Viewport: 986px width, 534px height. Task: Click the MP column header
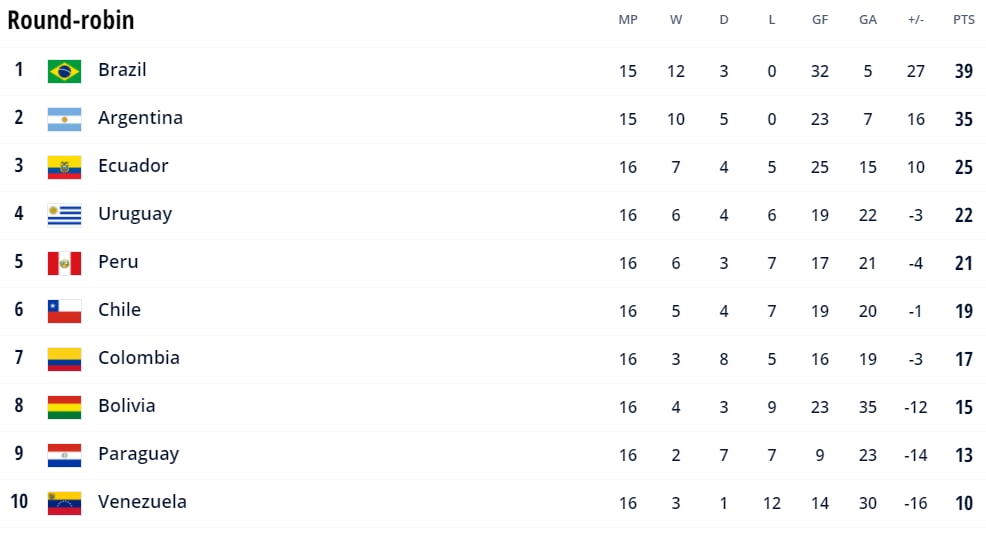point(628,20)
